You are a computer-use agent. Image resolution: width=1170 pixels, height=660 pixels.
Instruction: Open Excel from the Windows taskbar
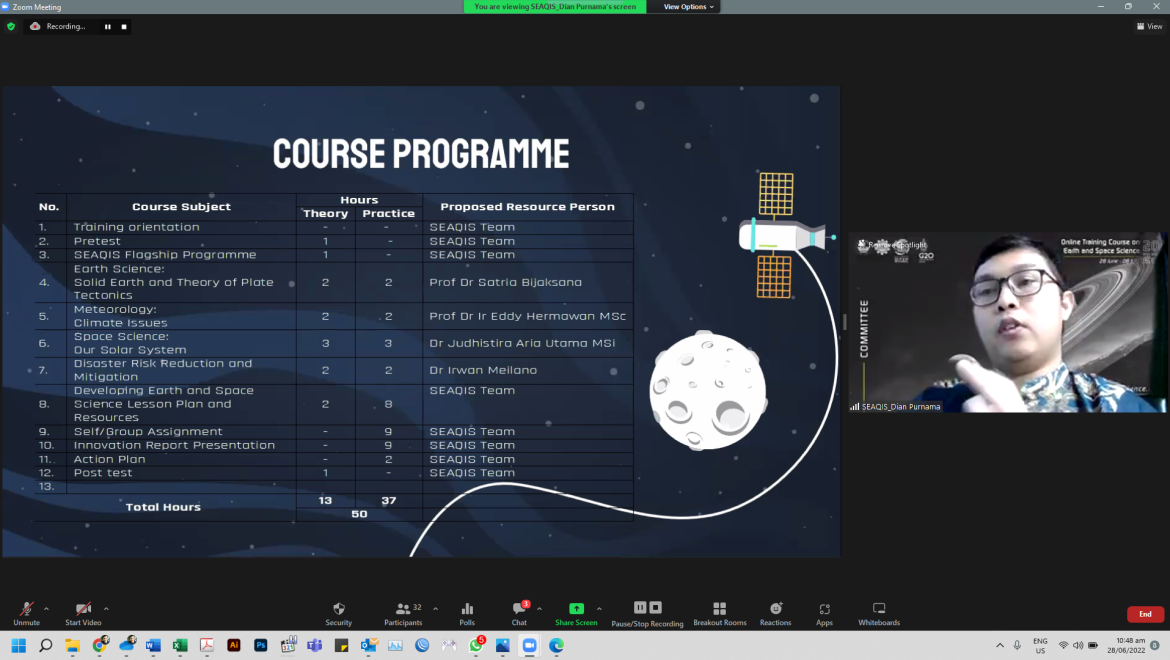tap(180, 646)
